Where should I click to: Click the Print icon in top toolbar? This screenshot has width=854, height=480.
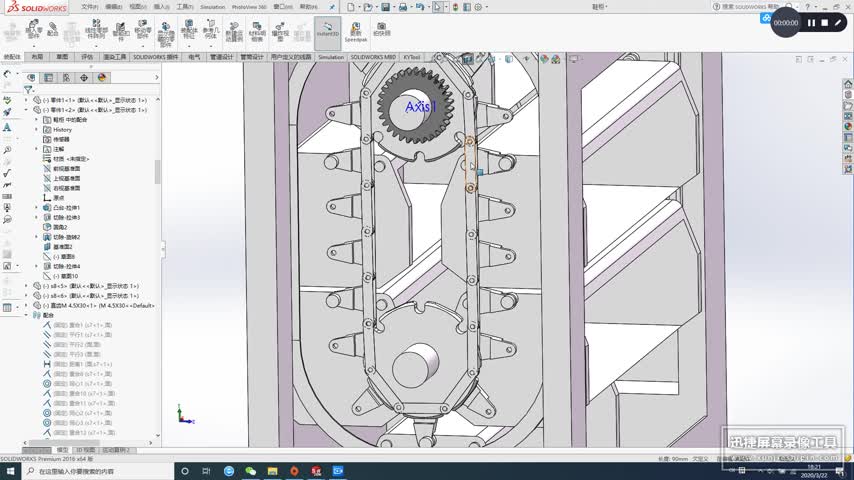click(x=402, y=6)
